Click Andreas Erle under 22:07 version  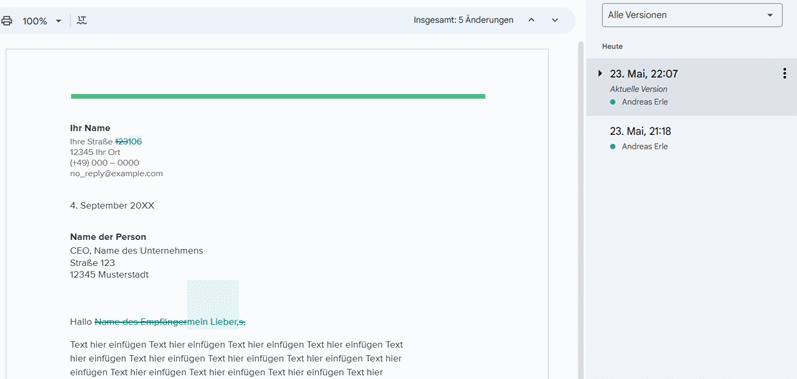tap(645, 102)
